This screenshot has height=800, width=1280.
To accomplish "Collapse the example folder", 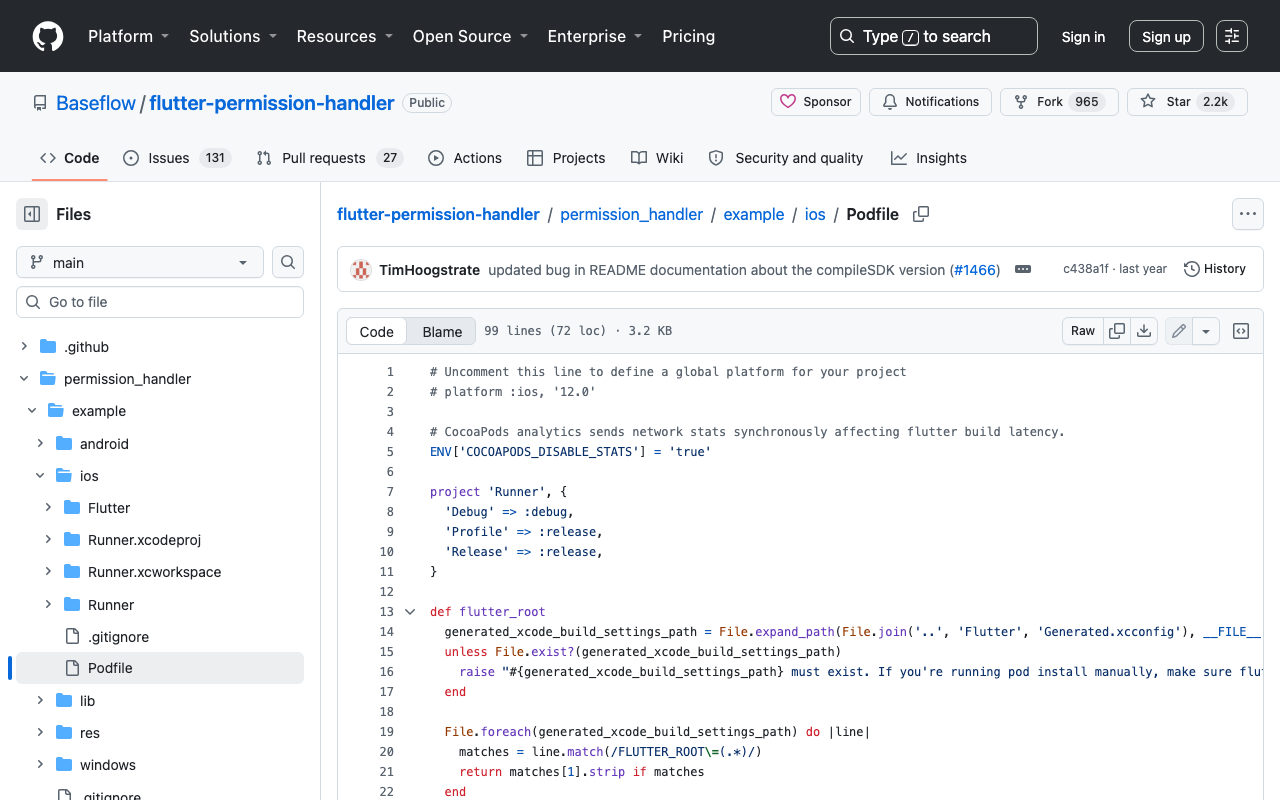I will click(x=32, y=411).
